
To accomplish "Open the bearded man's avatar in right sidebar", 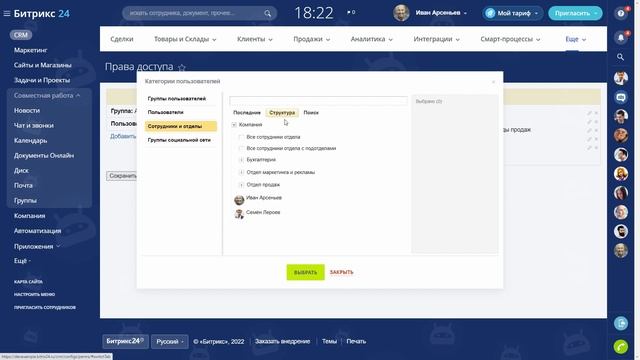I will click(x=621, y=231).
